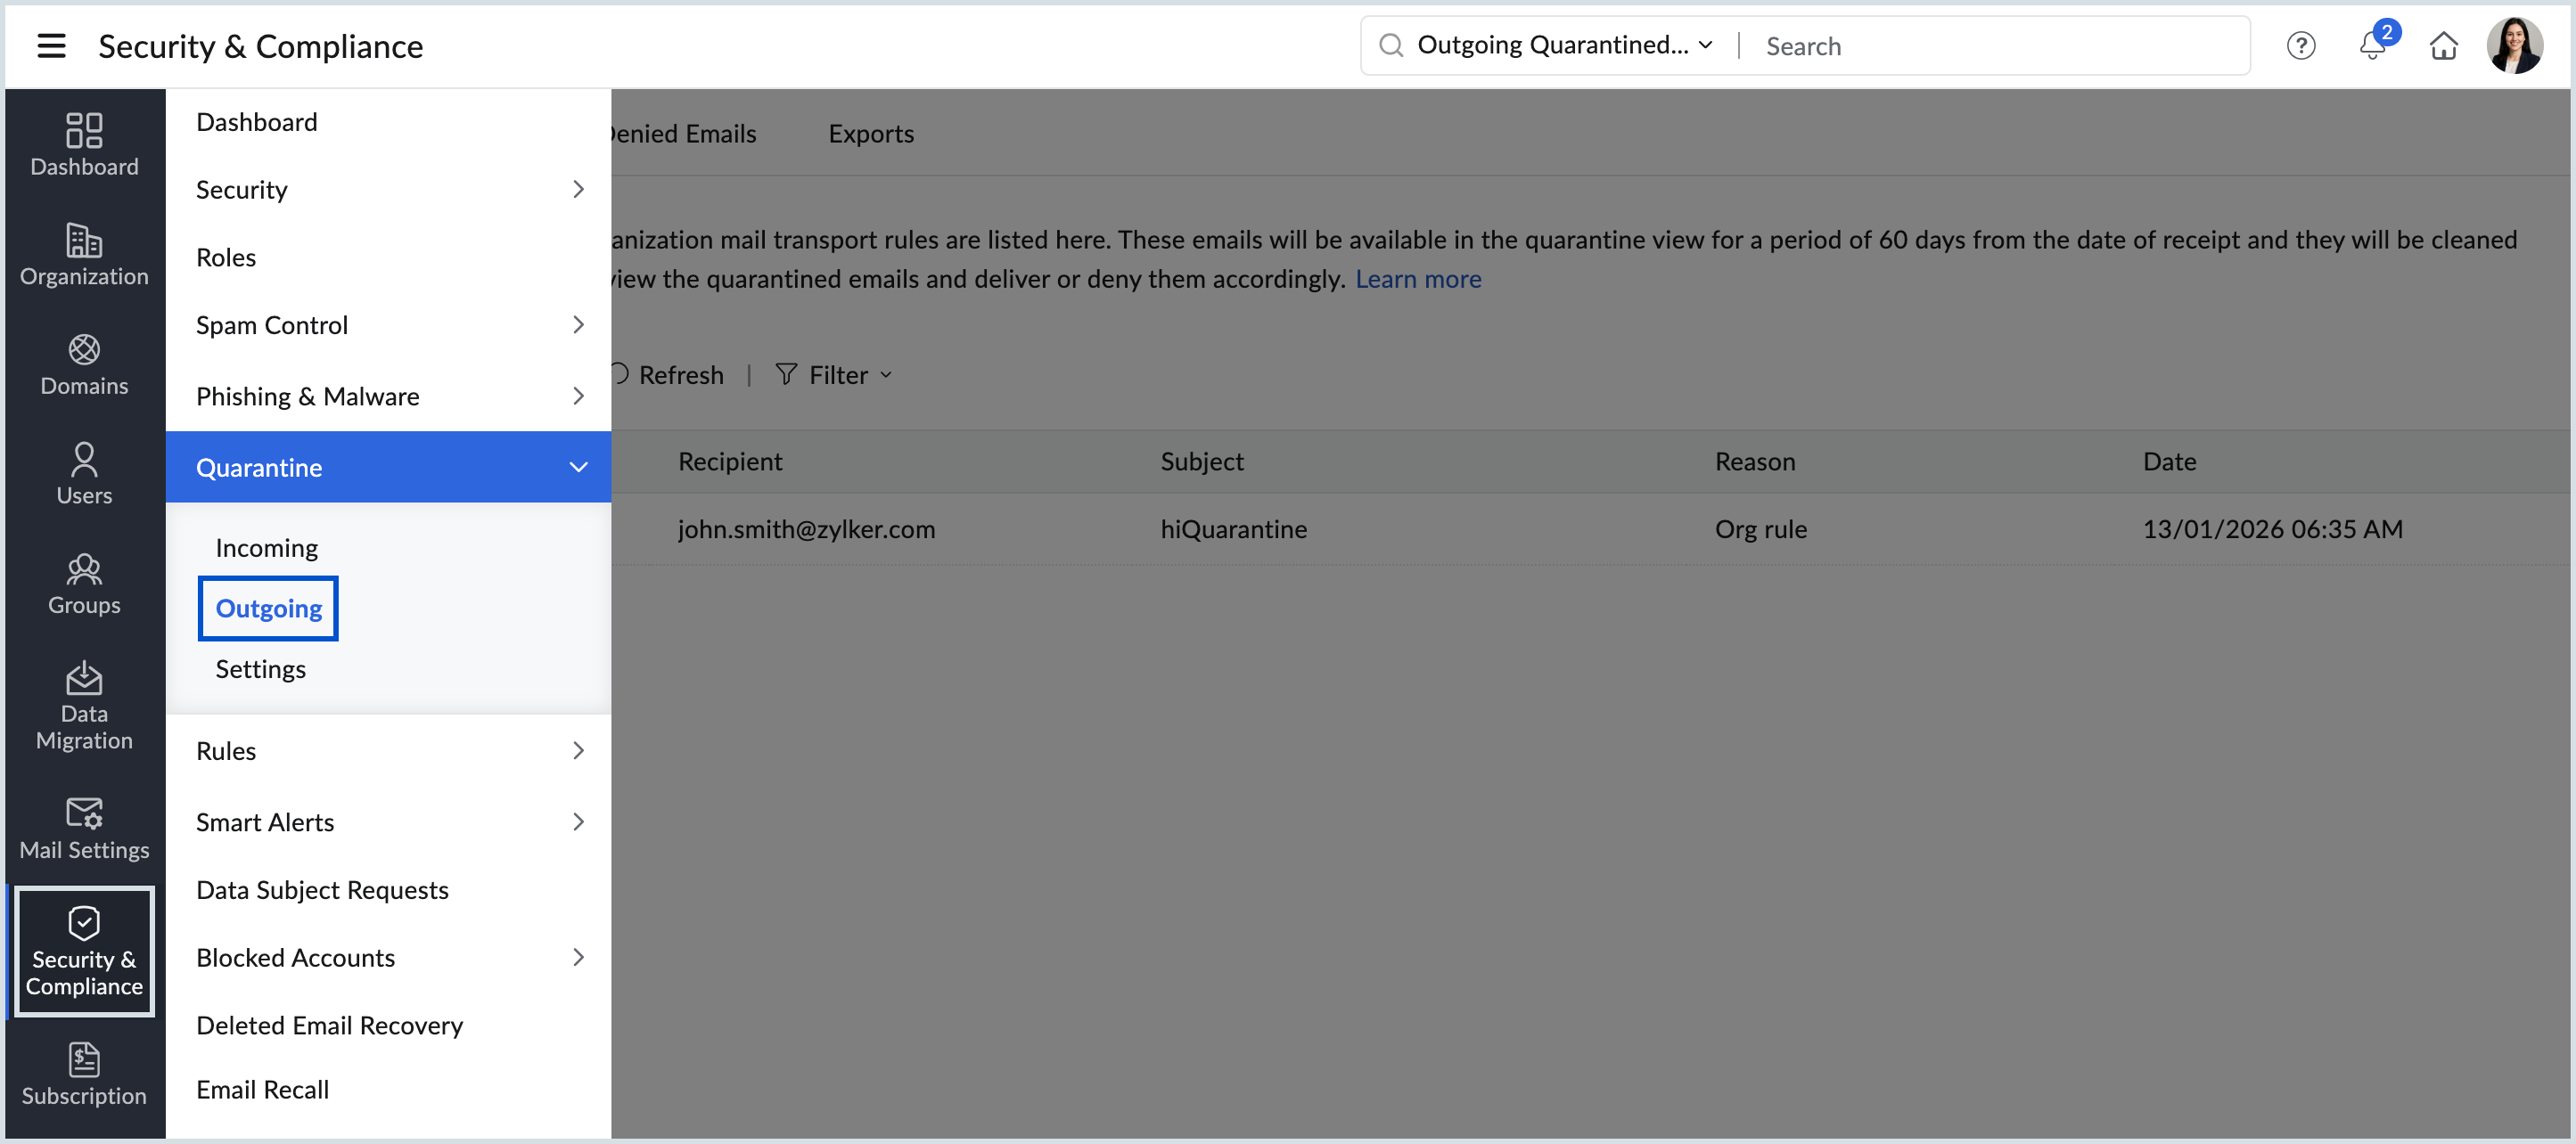Viewport: 2576px width, 1144px height.
Task: Open the notifications bell icon
Action: click(x=2371, y=46)
